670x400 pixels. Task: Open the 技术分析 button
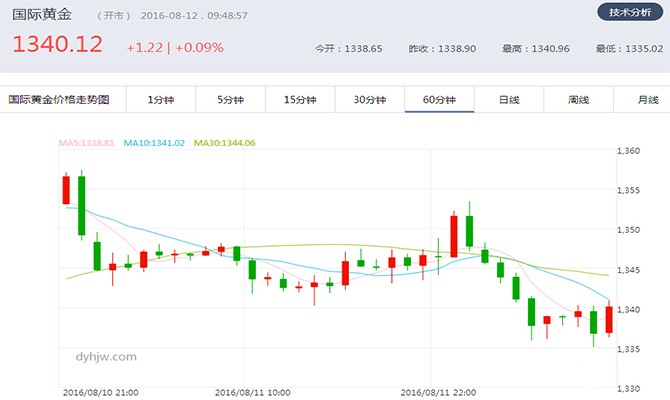(x=630, y=12)
